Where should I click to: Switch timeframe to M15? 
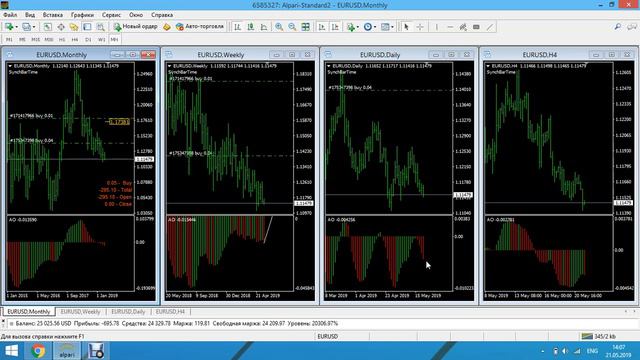pos(36,40)
